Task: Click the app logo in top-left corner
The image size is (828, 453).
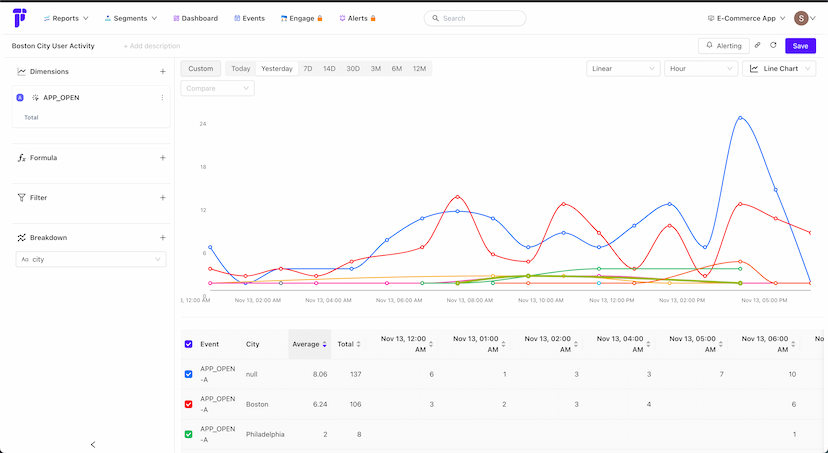Action: coord(20,18)
